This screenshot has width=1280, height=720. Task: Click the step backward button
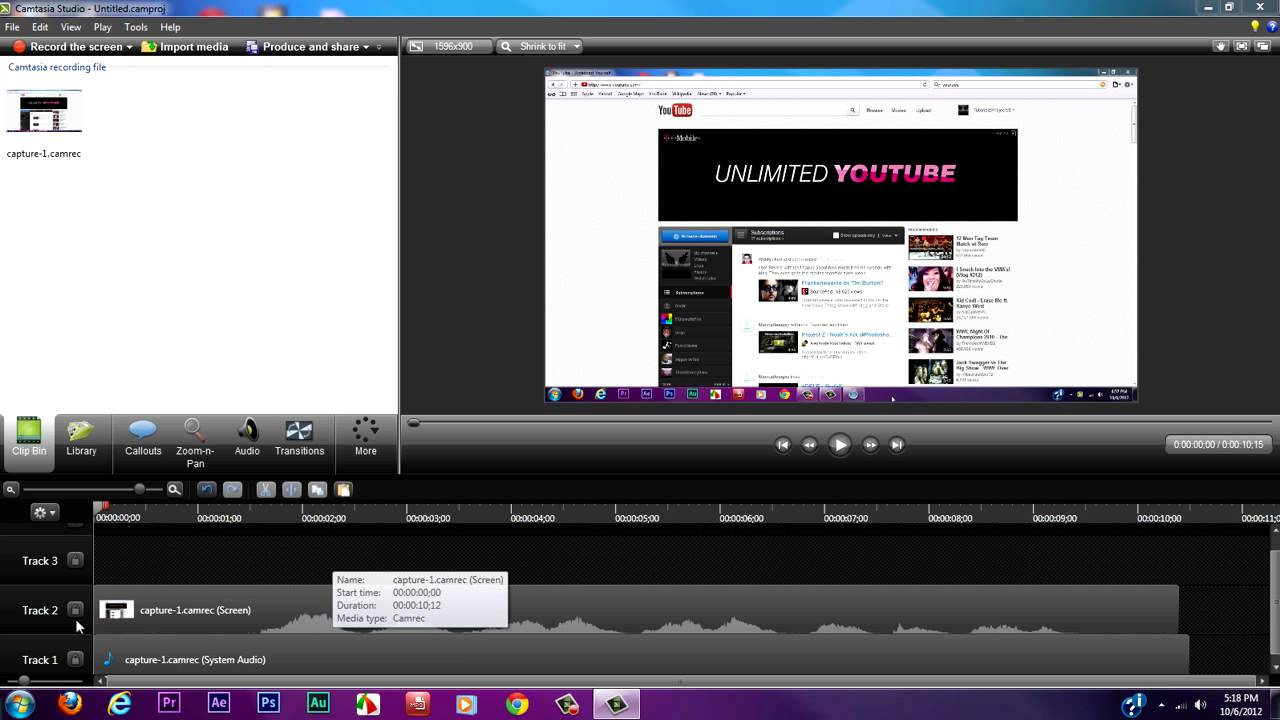tap(810, 445)
